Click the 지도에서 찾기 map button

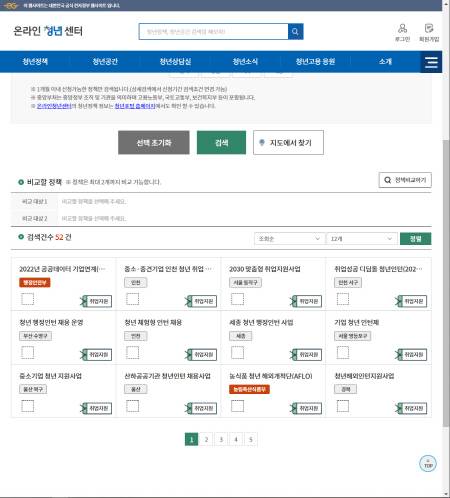(288, 143)
